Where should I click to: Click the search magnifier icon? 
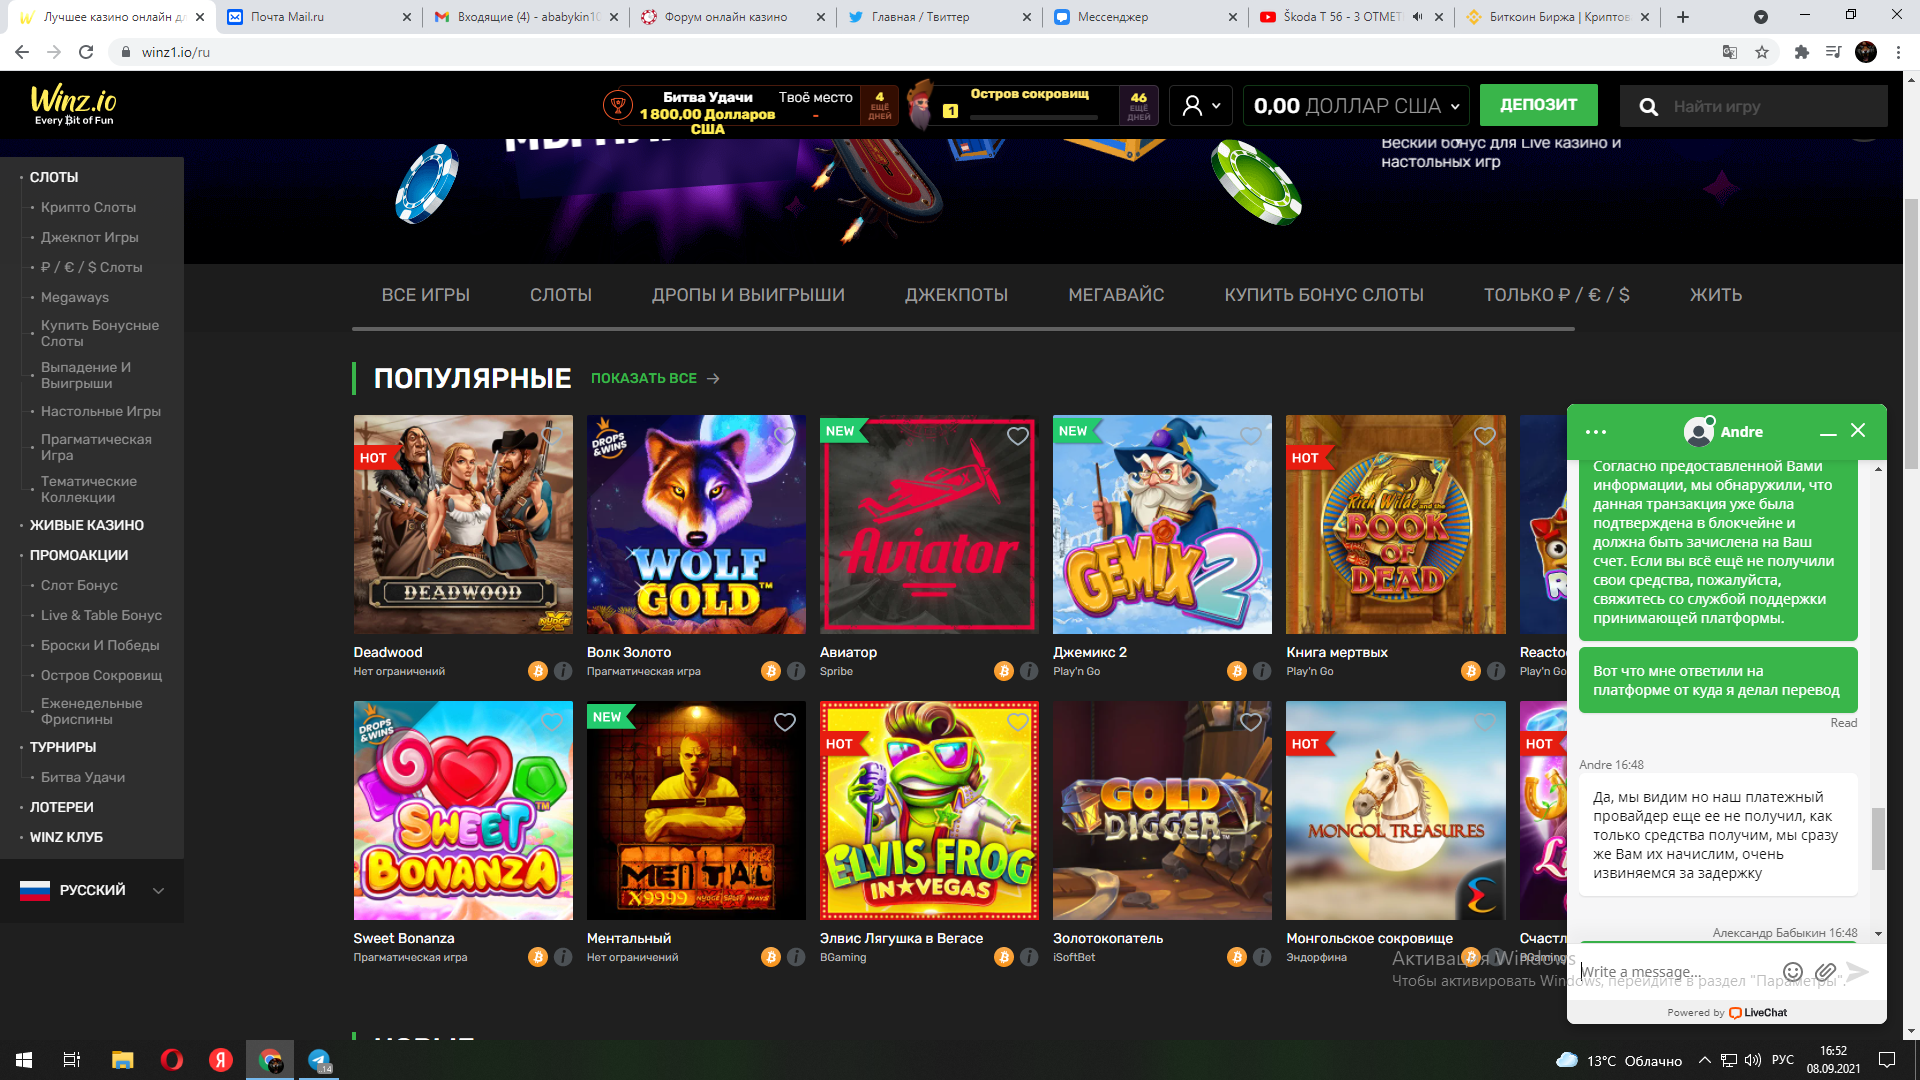coord(1648,106)
